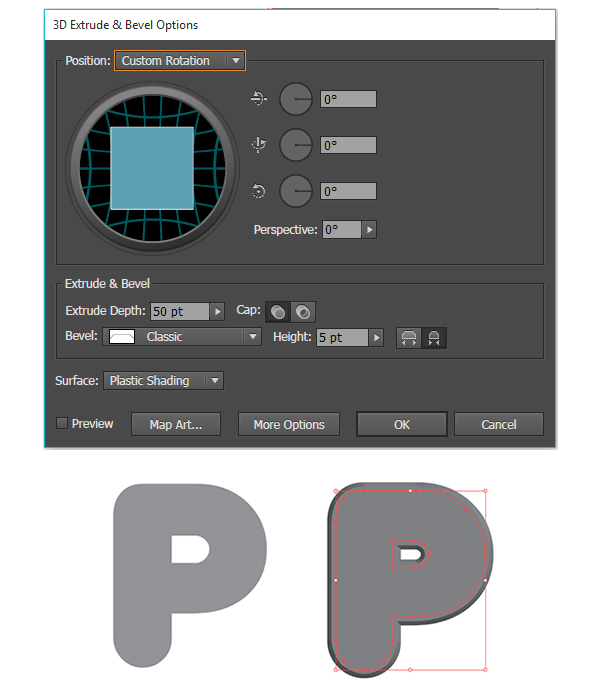Click the X-axis rotation angle dial

click(x=296, y=99)
